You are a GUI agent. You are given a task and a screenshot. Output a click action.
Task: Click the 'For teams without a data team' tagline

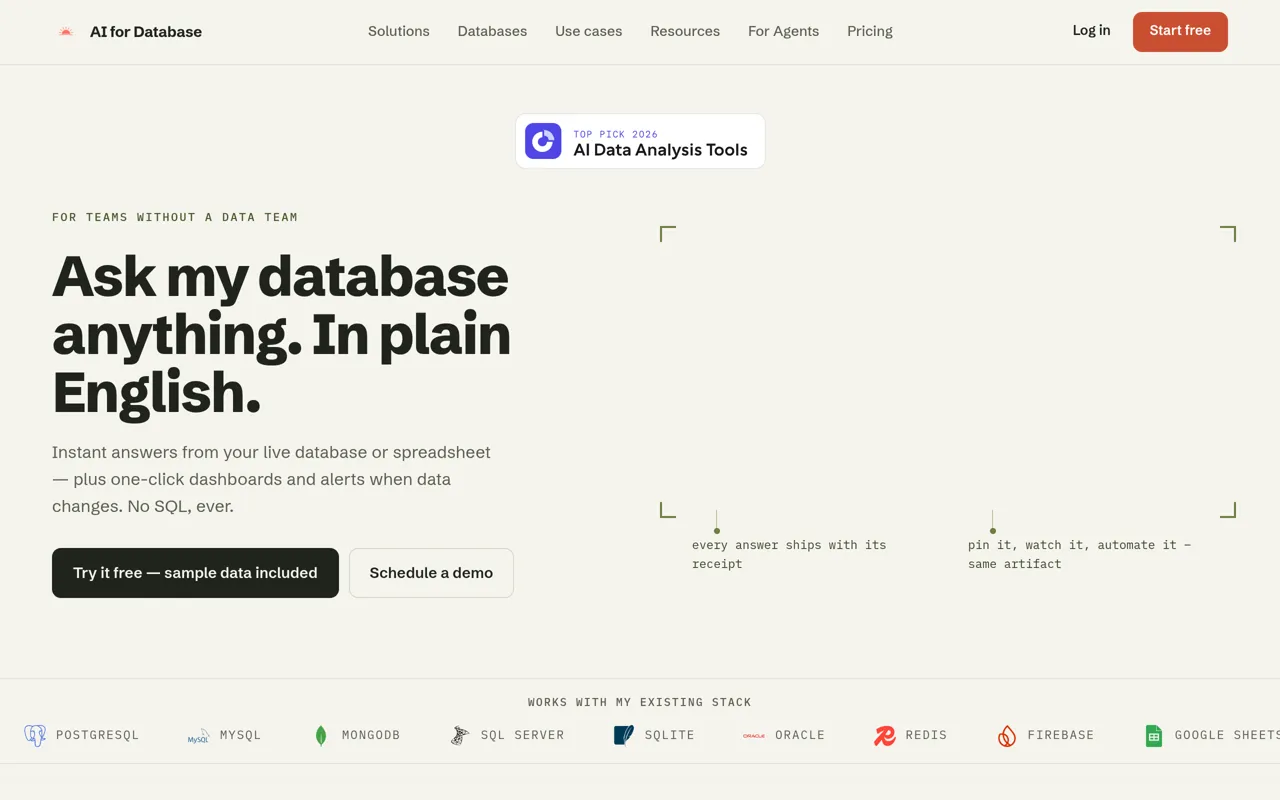point(175,217)
